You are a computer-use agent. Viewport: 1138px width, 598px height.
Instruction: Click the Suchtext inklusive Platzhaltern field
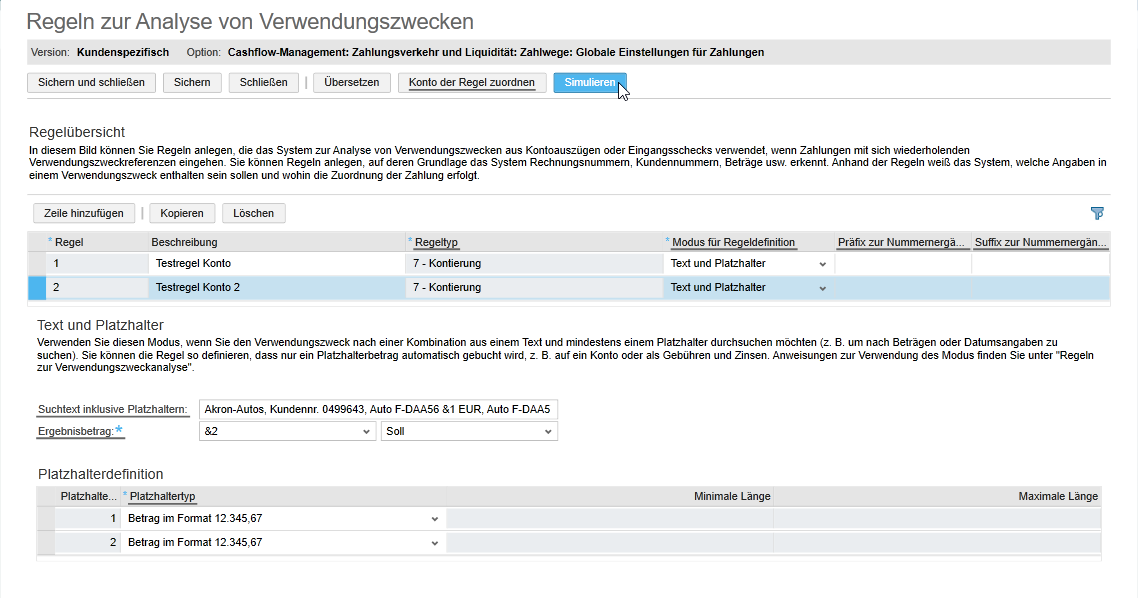(x=378, y=409)
